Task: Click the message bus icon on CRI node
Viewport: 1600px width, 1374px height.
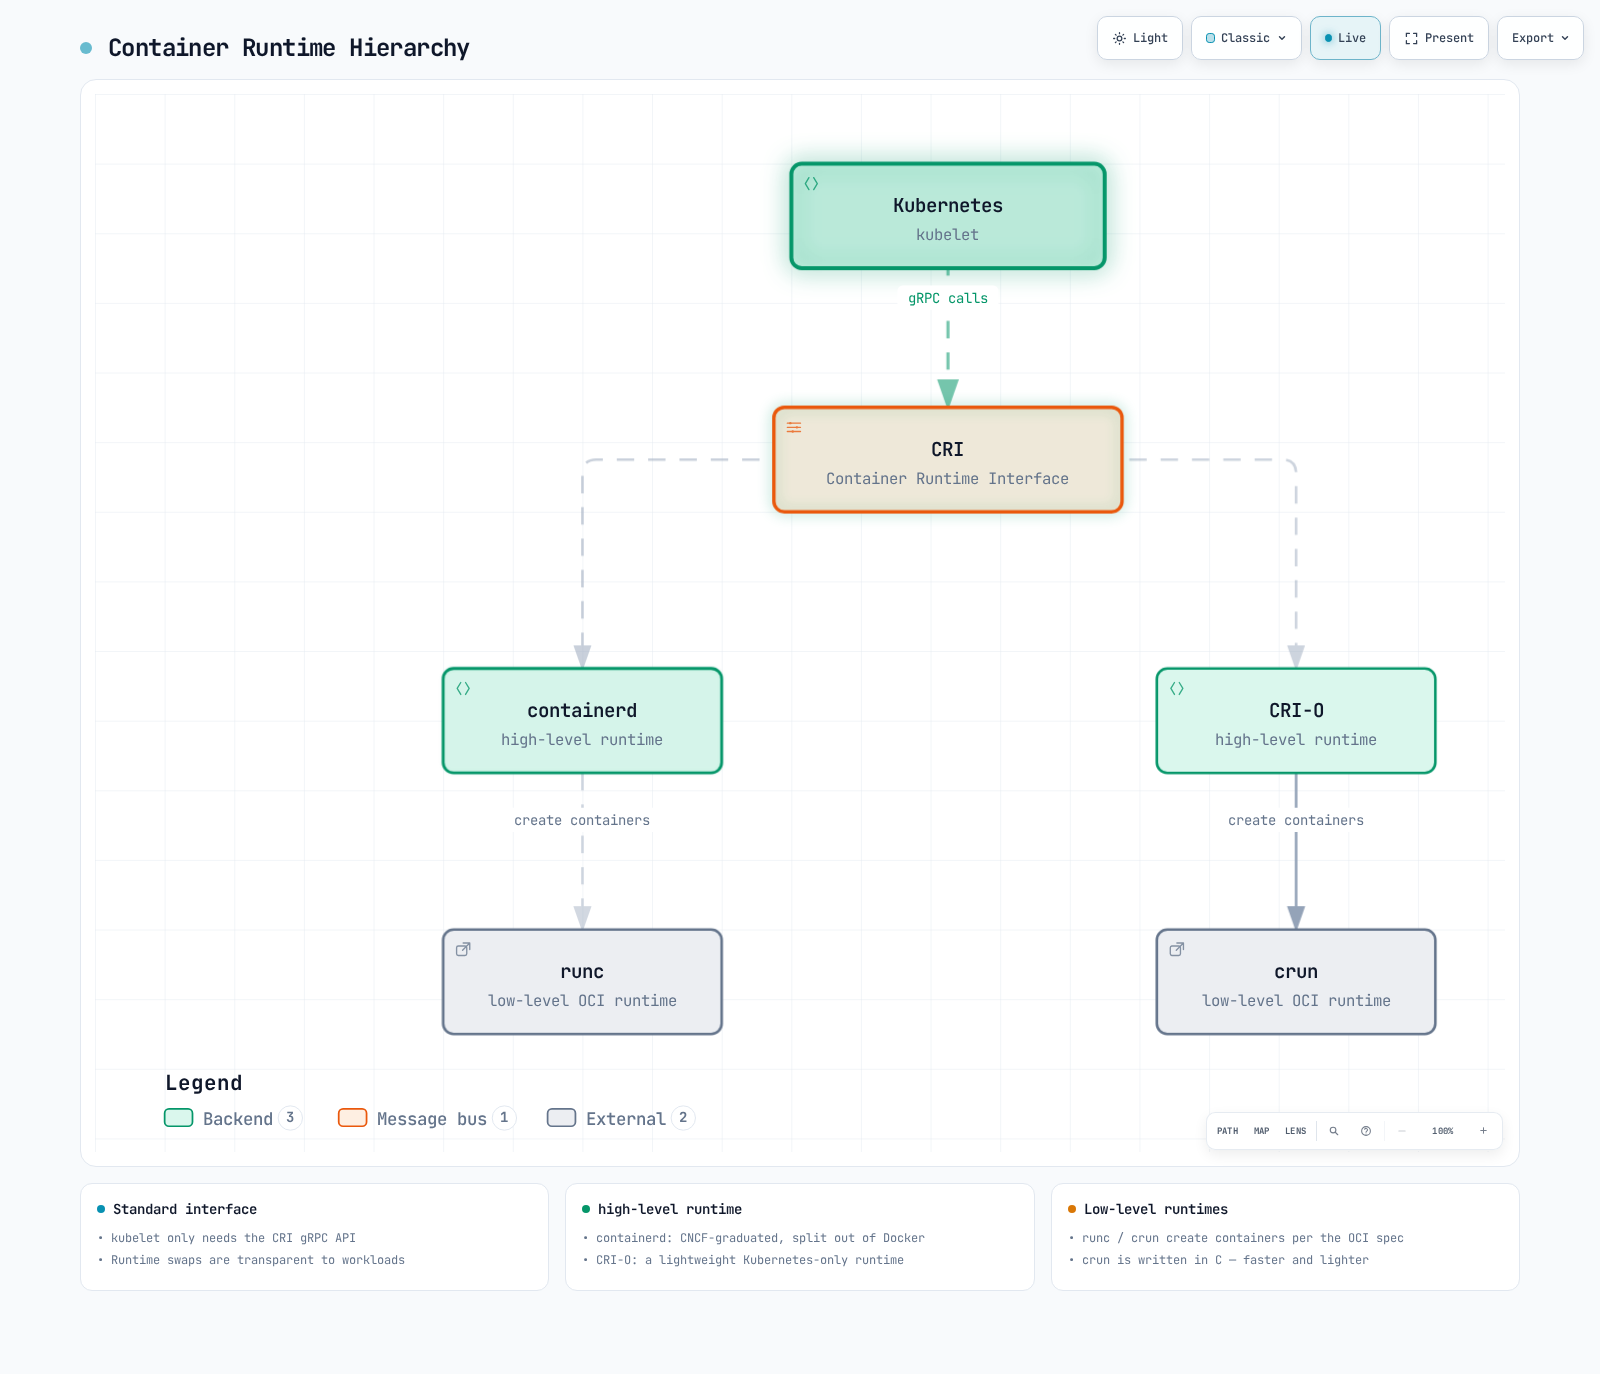Action: [794, 428]
